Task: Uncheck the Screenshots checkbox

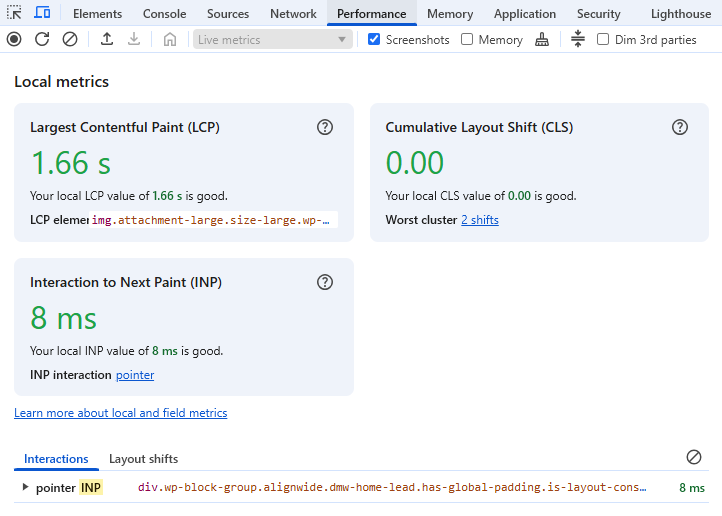Action: [374, 40]
